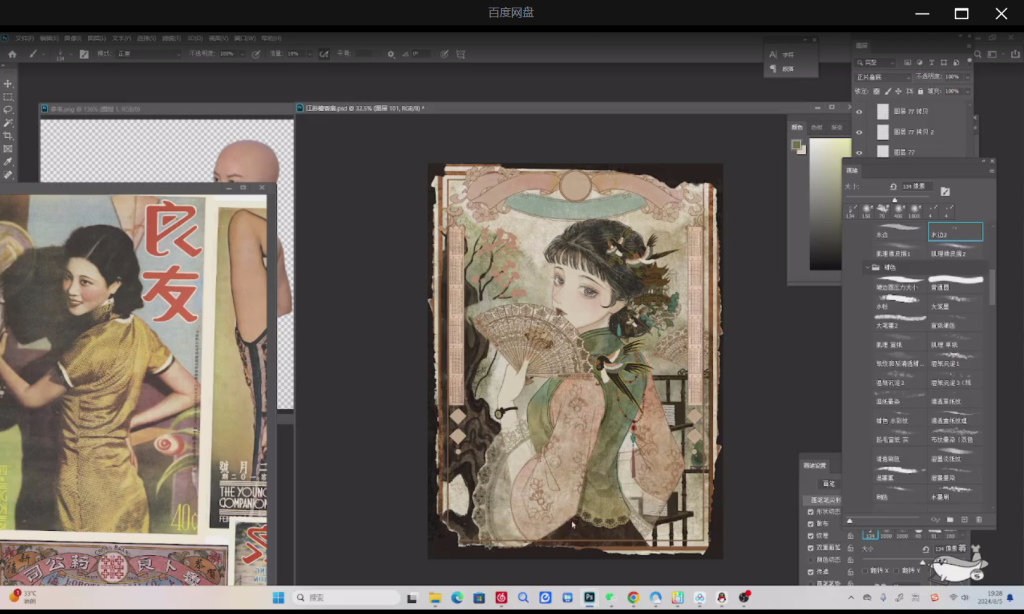1024x614 pixels.
Task: Delete brush with the trash icon in Brushes panel
Action: point(981,520)
